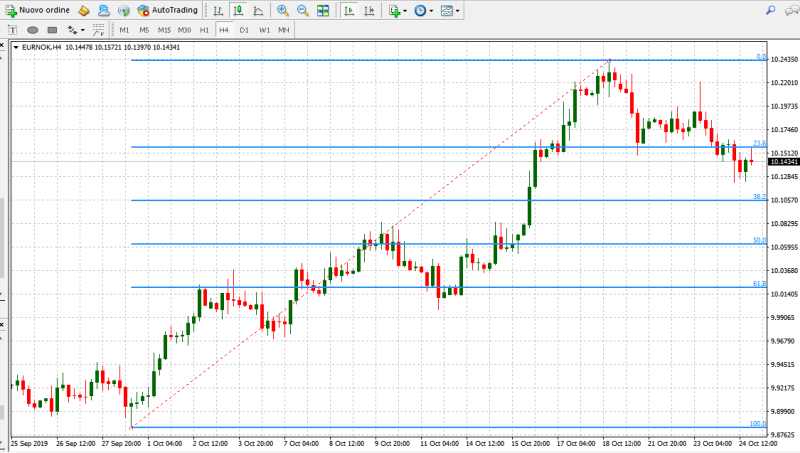Image resolution: width=800 pixels, height=453 pixels.
Task: Select candlestick chart display mode
Action: (239, 10)
